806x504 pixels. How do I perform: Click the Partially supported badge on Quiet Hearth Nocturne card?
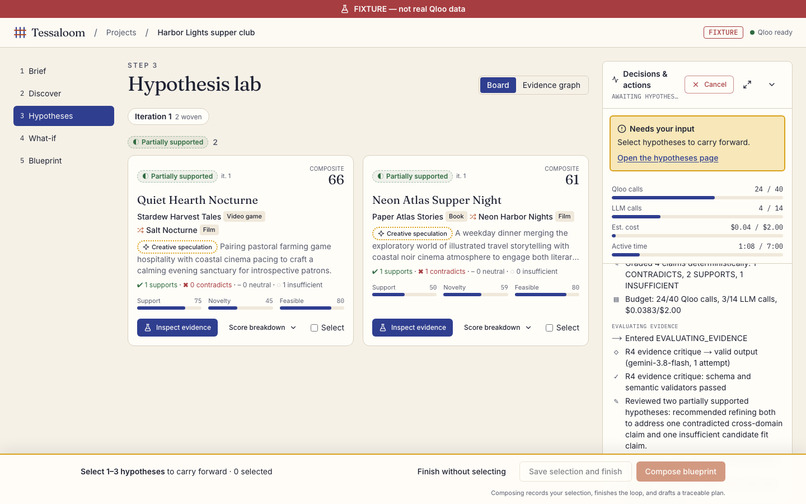point(177,176)
